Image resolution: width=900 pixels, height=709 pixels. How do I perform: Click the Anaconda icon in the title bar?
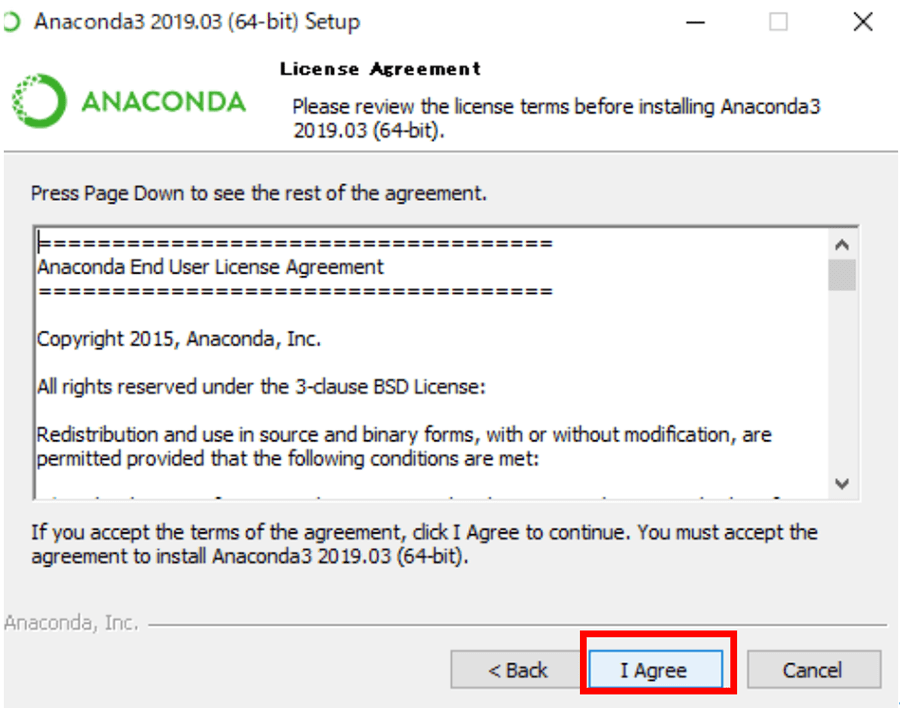coord(11,22)
